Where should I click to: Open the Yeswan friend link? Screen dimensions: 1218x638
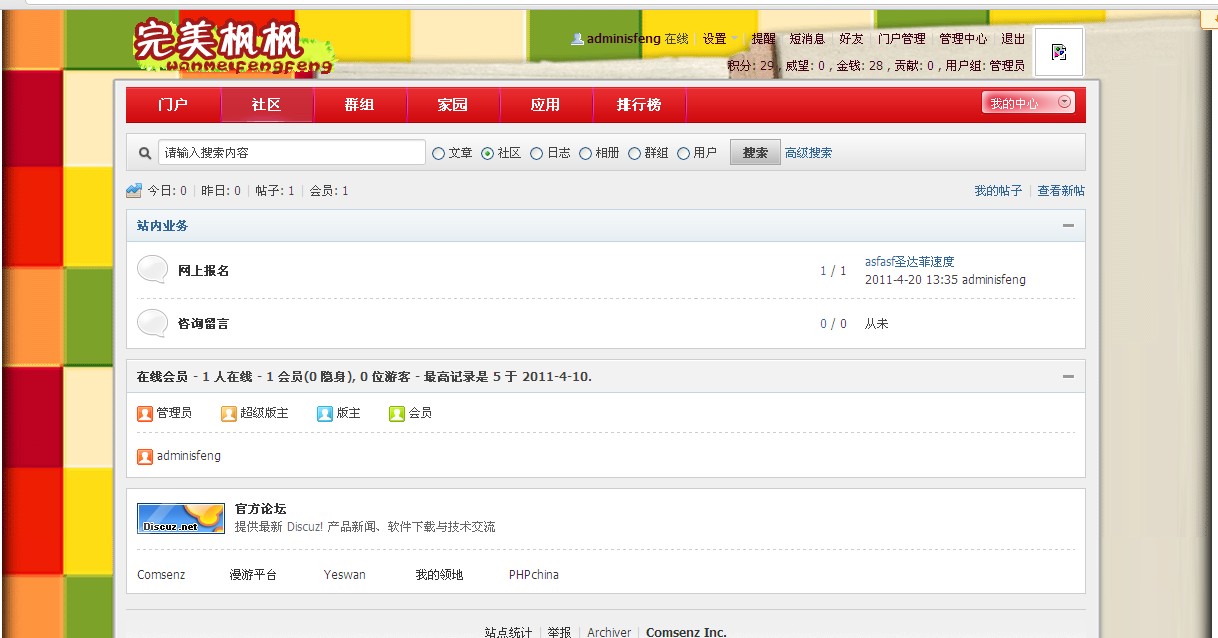(x=344, y=575)
